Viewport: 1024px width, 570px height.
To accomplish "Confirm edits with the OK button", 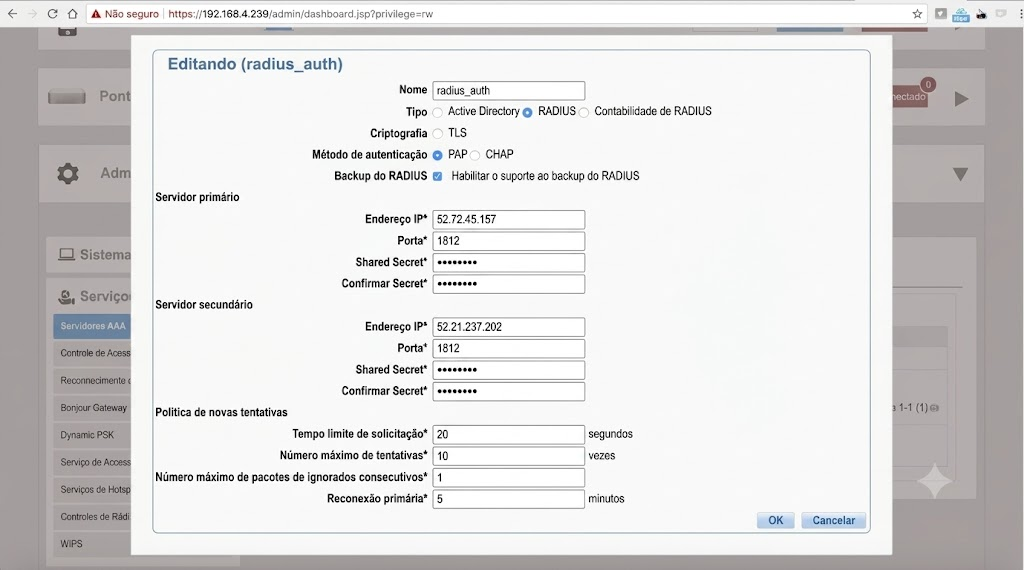I will [775, 520].
